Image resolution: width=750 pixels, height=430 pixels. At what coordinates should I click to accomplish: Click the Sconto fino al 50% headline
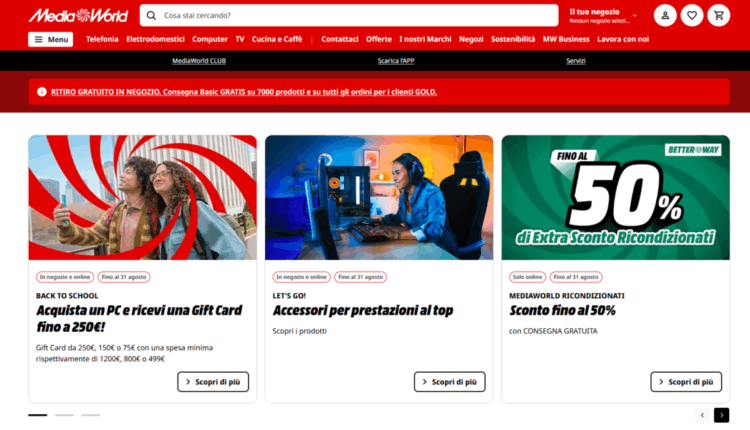(562, 310)
